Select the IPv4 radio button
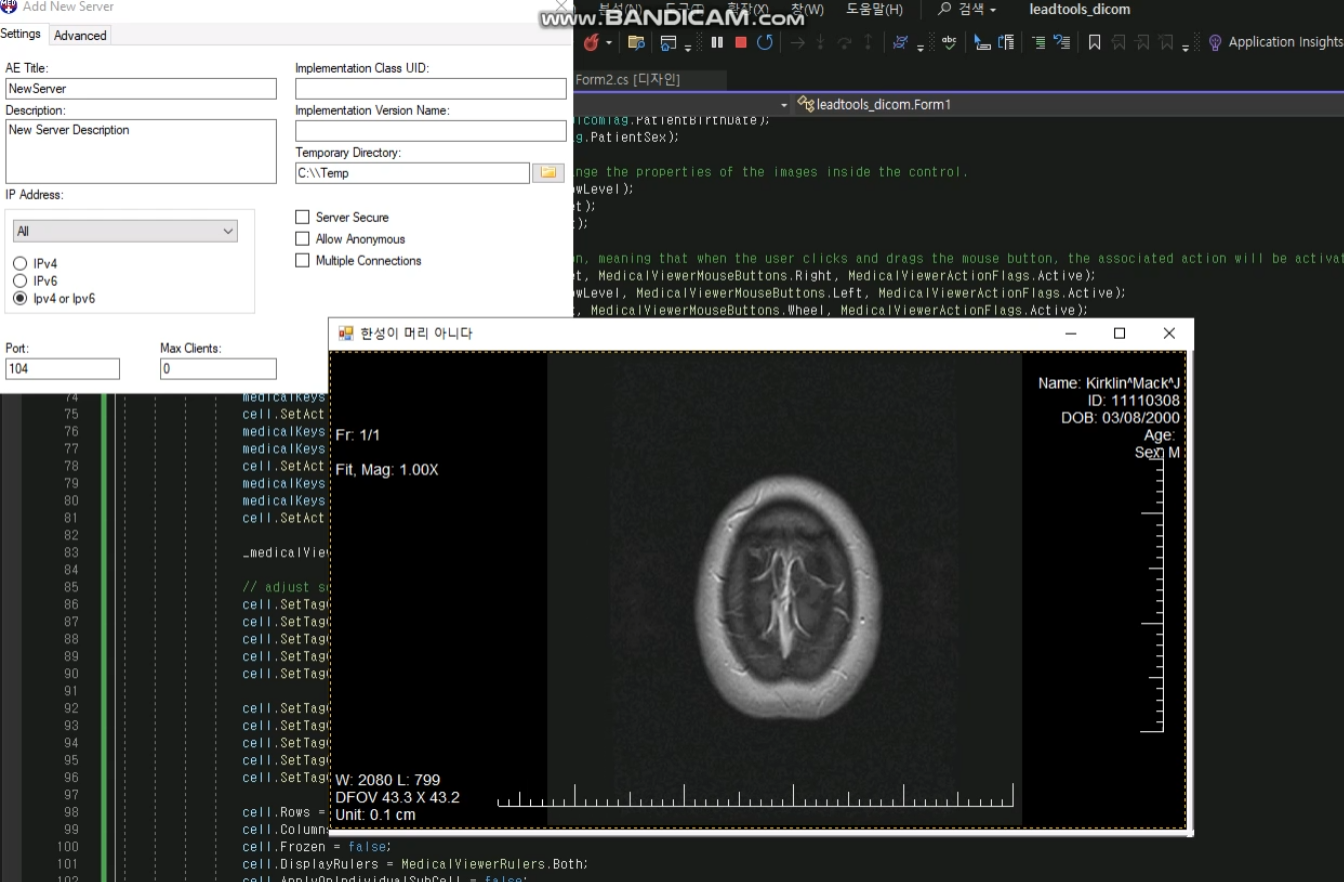The height and width of the screenshot is (882, 1344). tap(20, 264)
